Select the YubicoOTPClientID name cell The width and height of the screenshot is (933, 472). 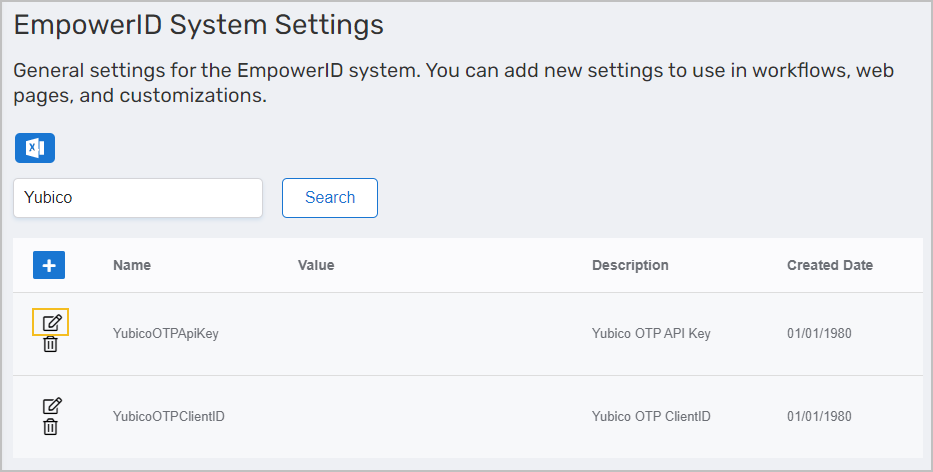coord(168,416)
